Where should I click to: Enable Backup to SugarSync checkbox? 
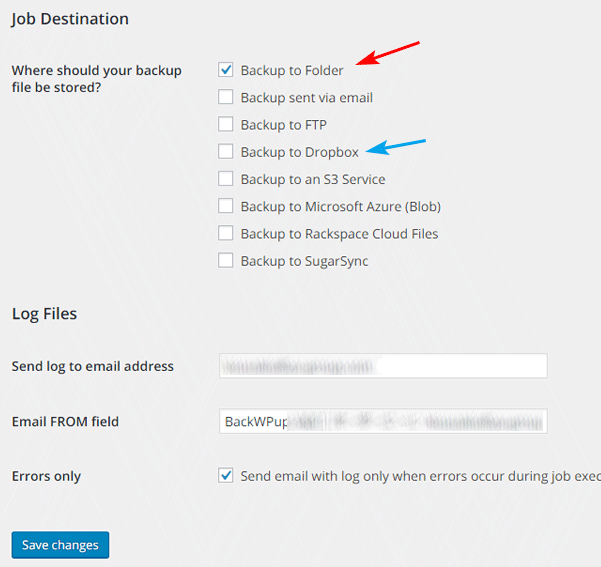pyautogui.click(x=225, y=260)
